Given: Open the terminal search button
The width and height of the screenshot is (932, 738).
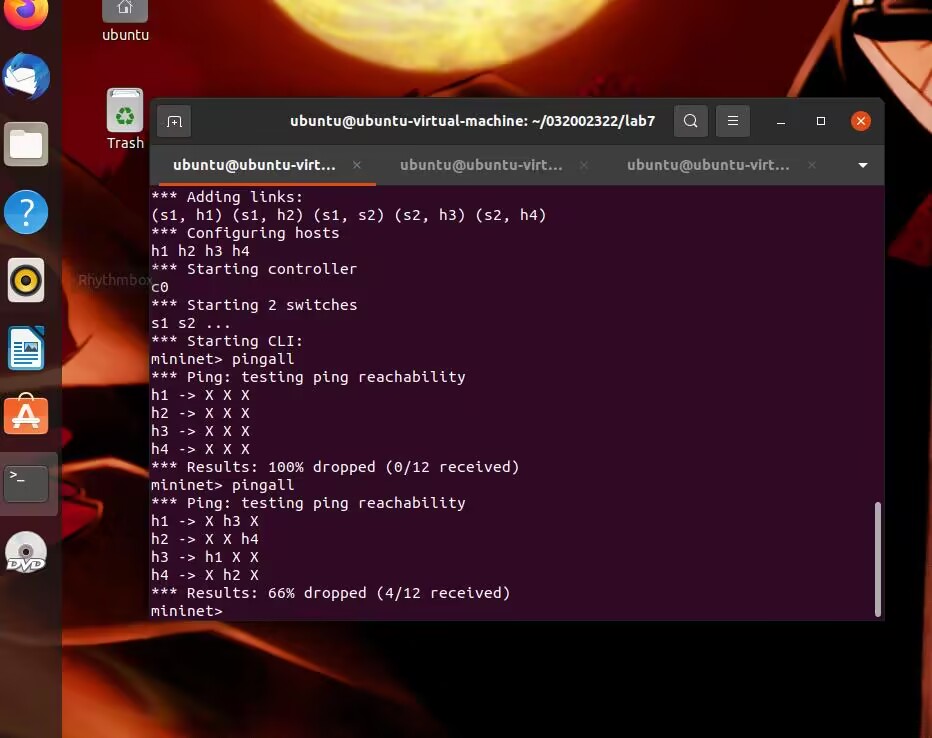Looking at the screenshot, I should click(x=690, y=121).
